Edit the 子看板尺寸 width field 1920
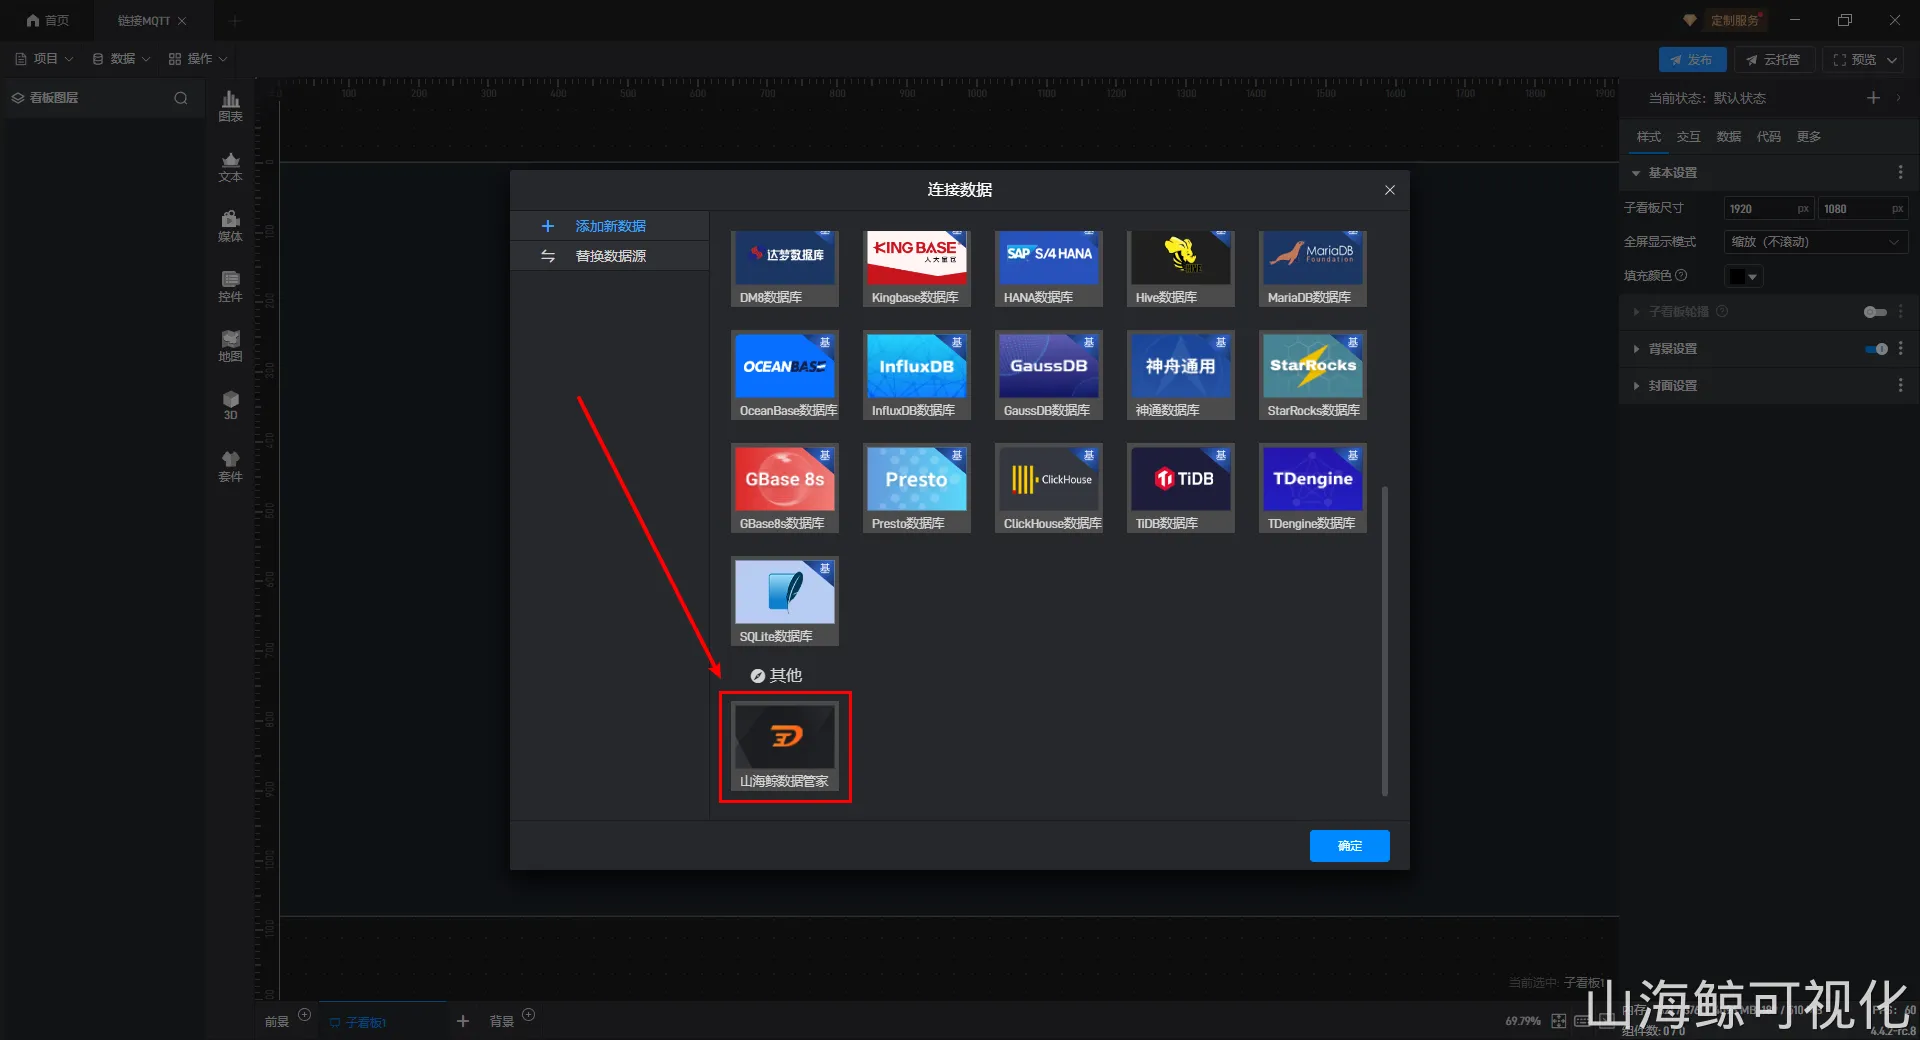The height and width of the screenshot is (1040, 1920). 1767,209
